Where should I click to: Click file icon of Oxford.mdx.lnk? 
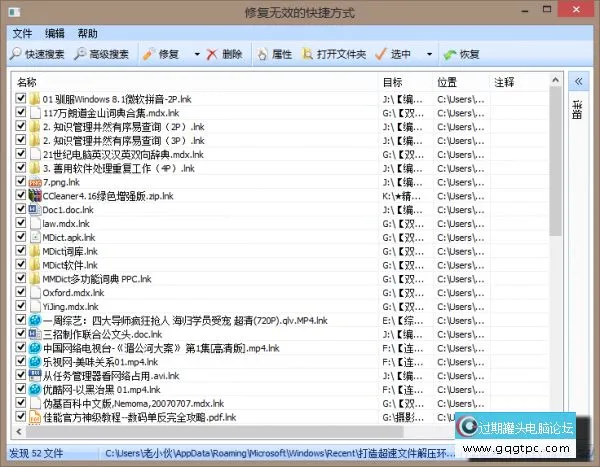click(x=35, y=292)
